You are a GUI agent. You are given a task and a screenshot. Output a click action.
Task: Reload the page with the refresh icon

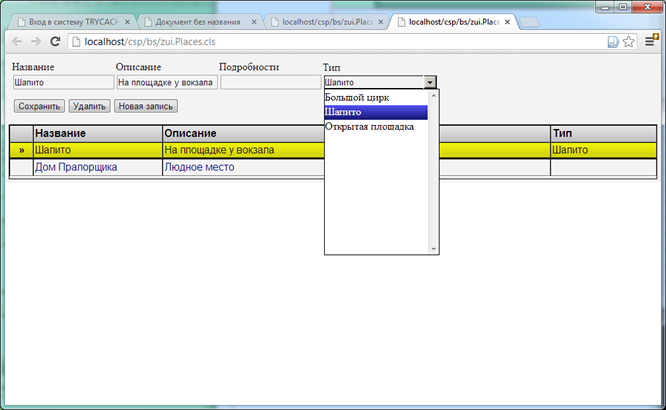point(55,41)
